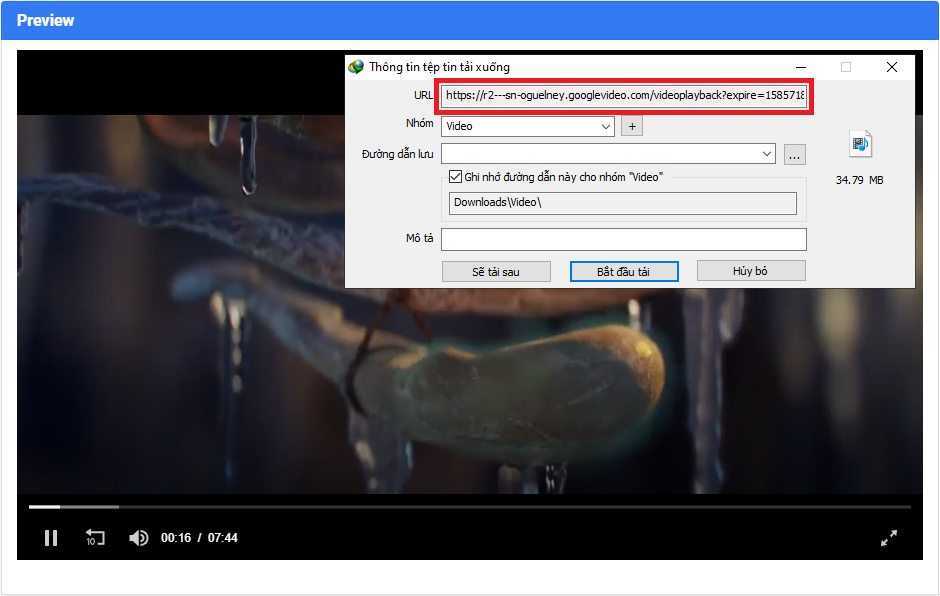Click the 07:44 total duration text

pyautogui.click(x=222, y=538)
